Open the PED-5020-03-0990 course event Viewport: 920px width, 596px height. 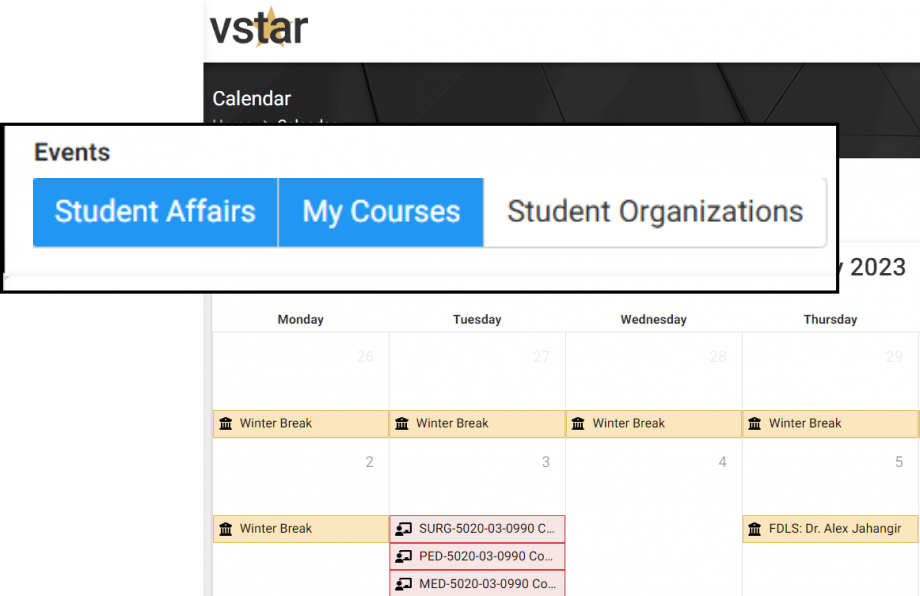tap(486, 556)
